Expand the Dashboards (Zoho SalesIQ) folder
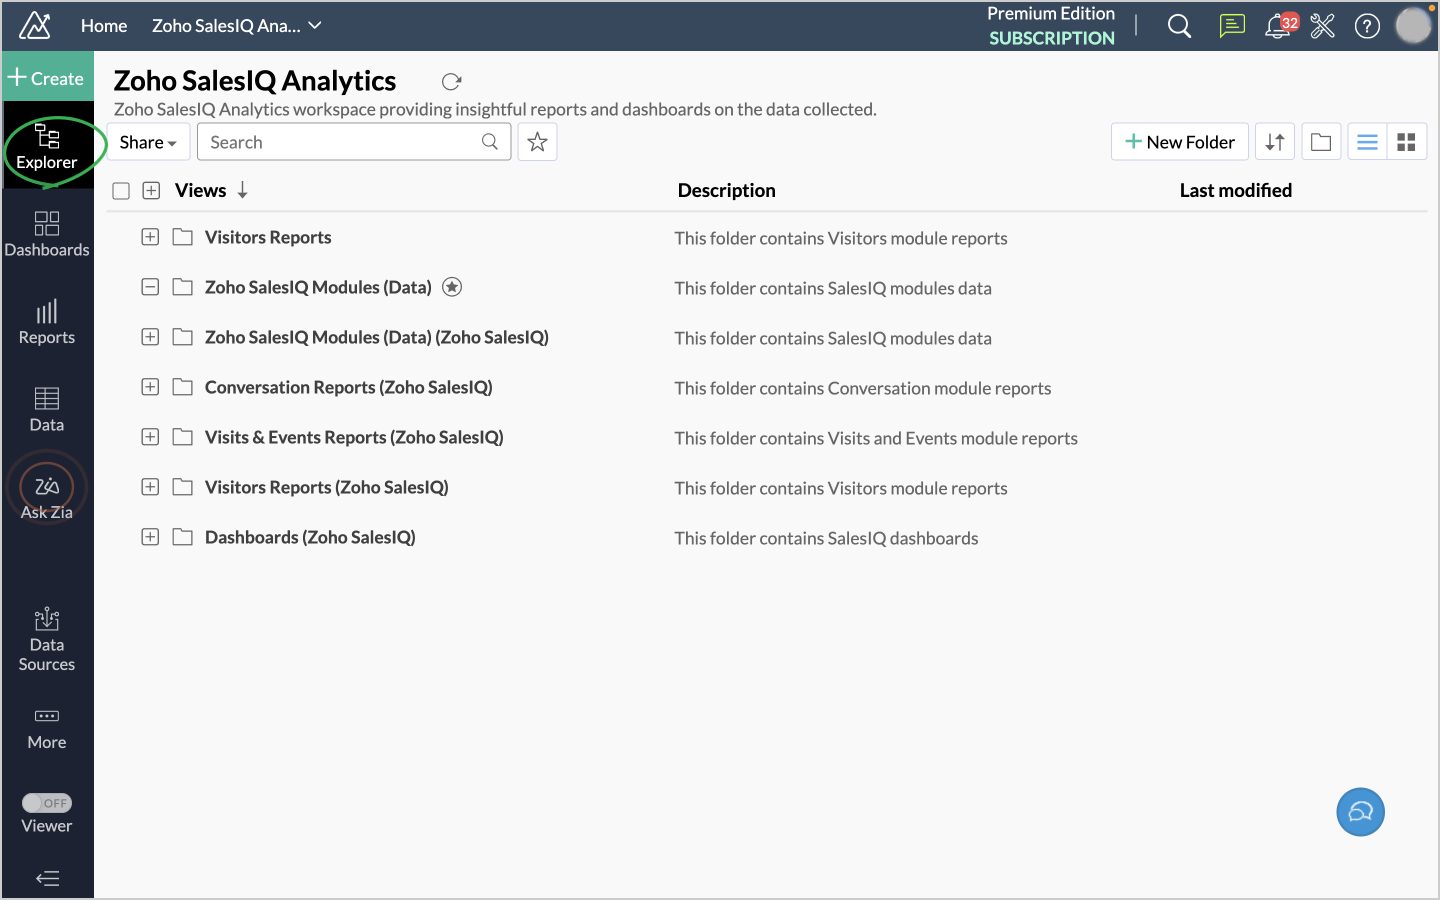This screenshot has width=1440, height=900. (150, 537)
